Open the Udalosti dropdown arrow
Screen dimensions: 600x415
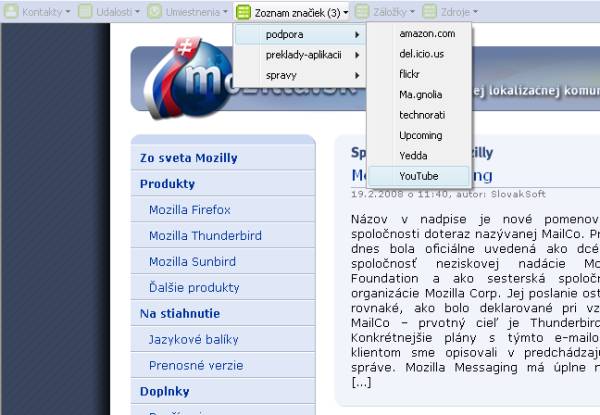click(x=137, y=12)
